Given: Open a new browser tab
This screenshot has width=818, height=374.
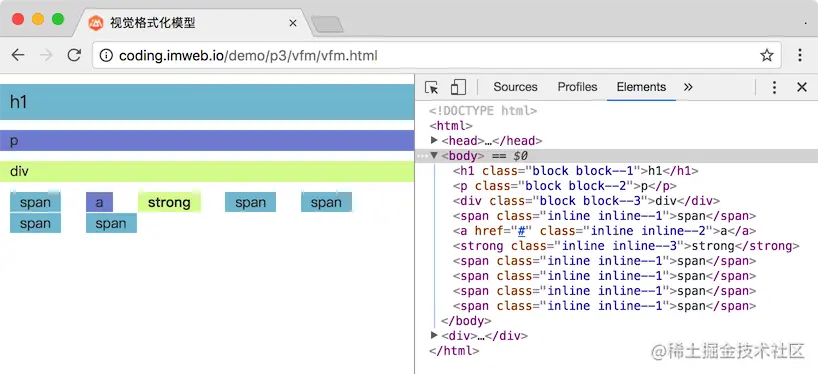Looking at the screenshot, I should point(327,24).
